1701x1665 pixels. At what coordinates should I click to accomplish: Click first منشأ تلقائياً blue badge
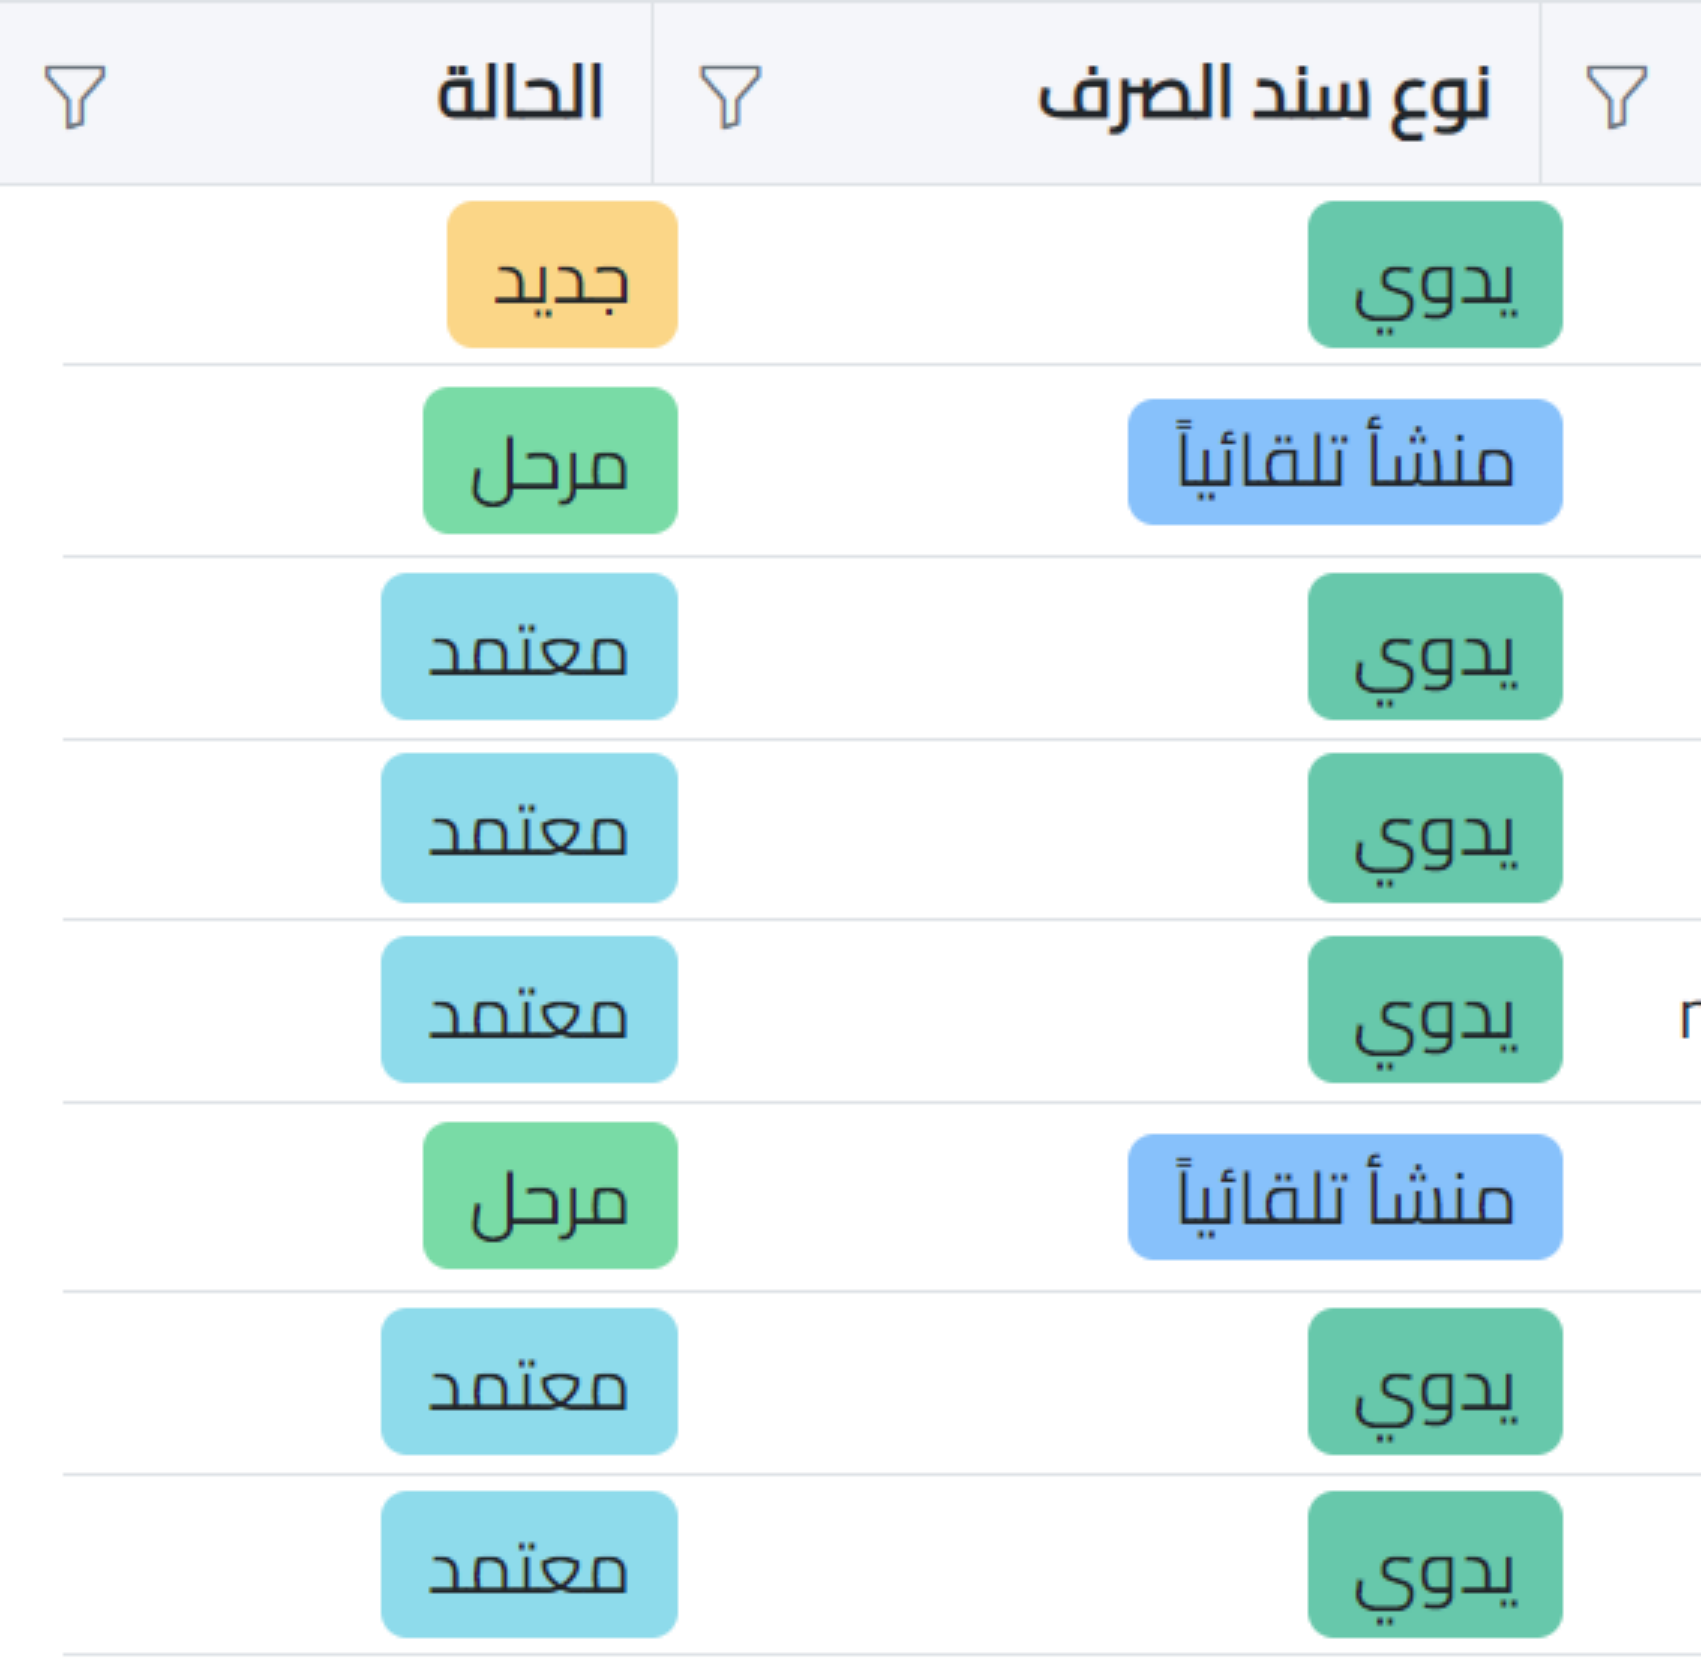click(1344, 462)
